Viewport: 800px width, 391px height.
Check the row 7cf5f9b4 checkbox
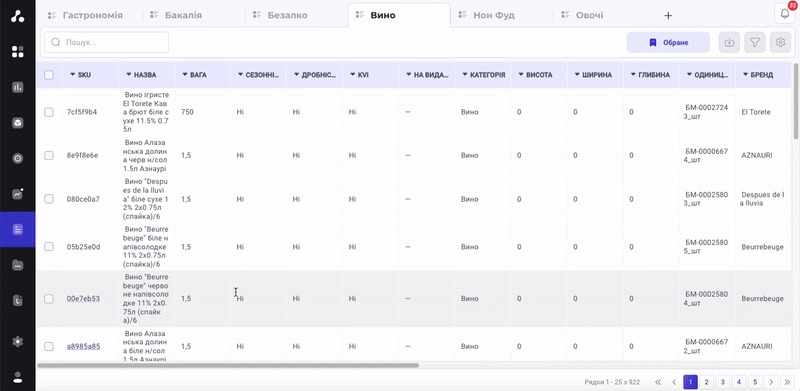(x=48, y=112)
